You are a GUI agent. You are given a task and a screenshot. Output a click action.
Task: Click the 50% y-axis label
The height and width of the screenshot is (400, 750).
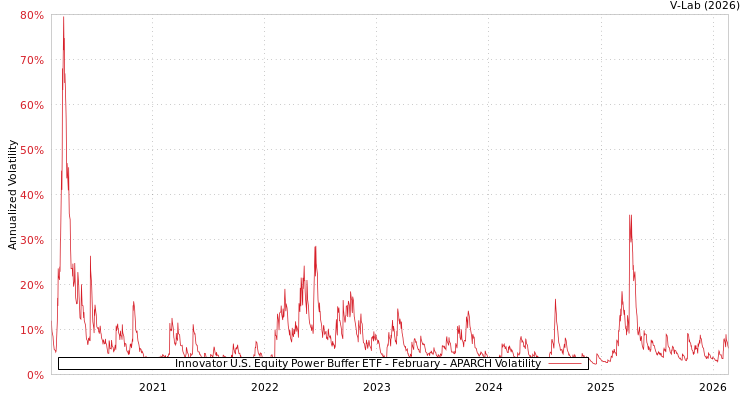(x=32, y=150)
